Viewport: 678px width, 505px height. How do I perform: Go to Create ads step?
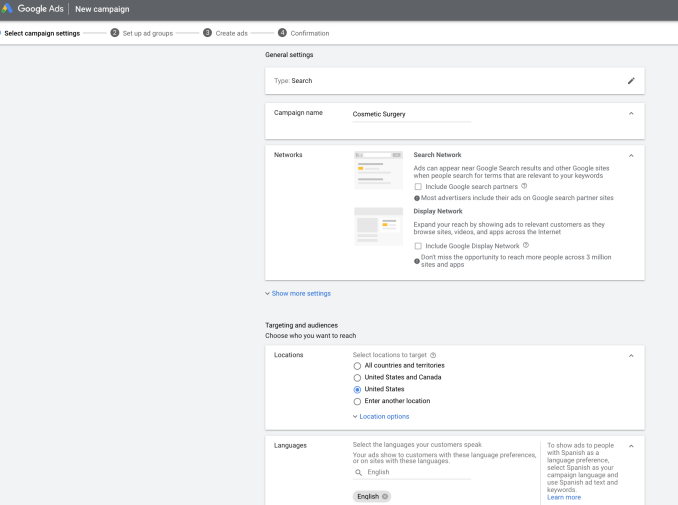coord(232,33)
